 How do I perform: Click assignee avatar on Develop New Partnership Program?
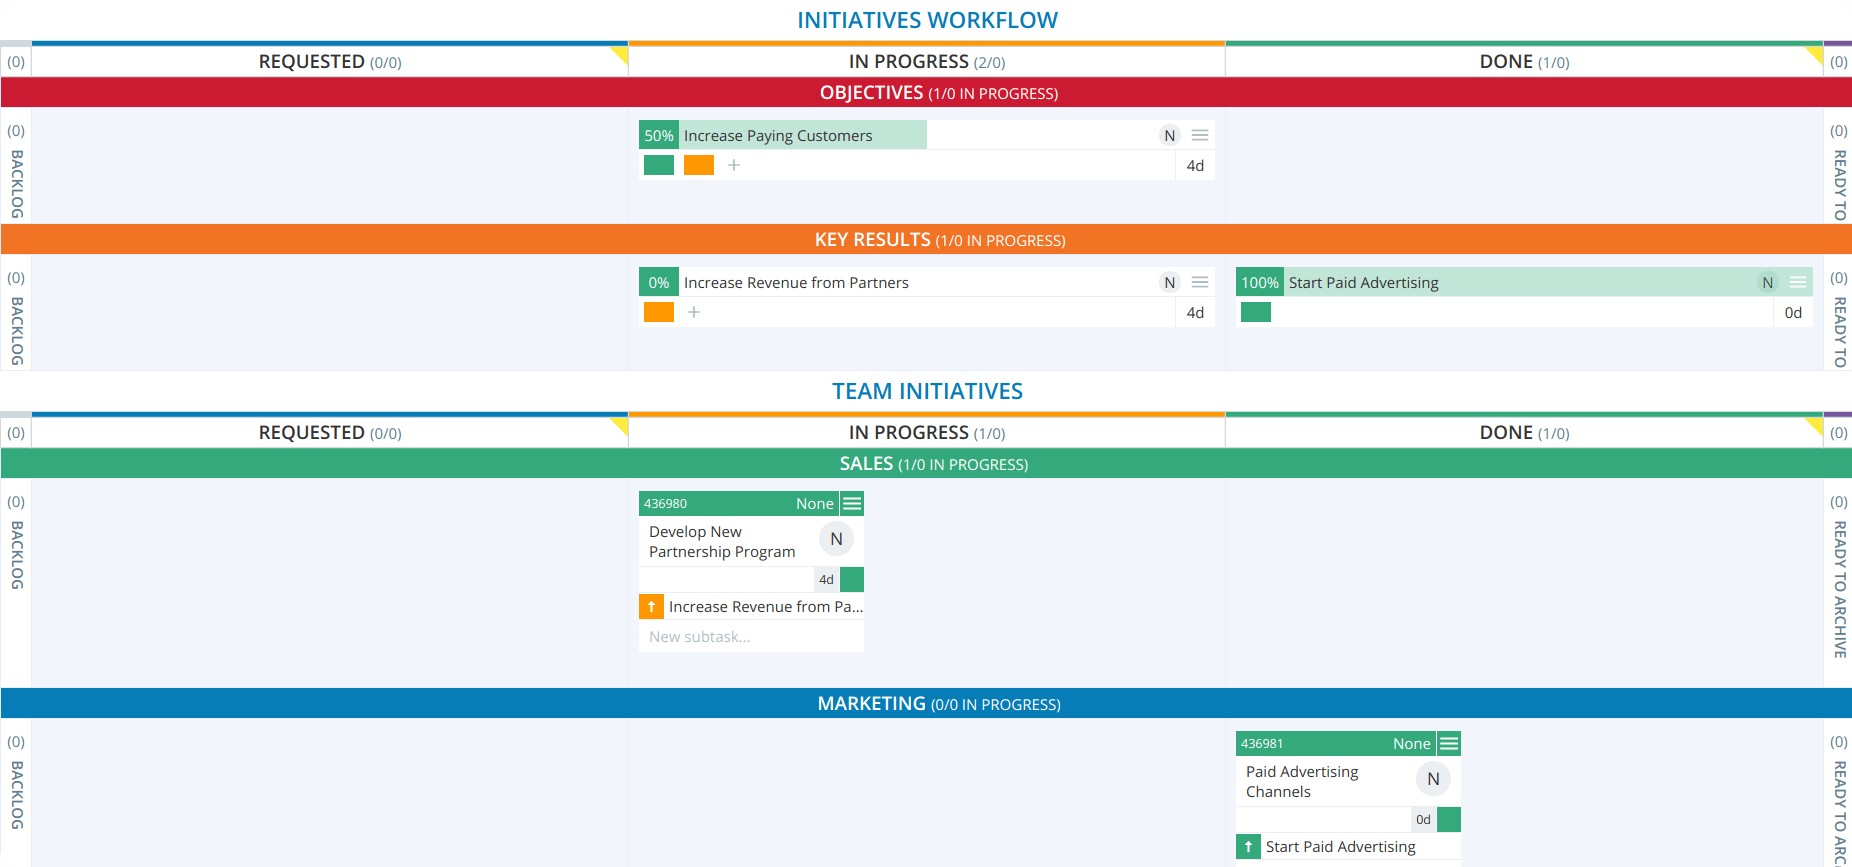click(836, 539)
